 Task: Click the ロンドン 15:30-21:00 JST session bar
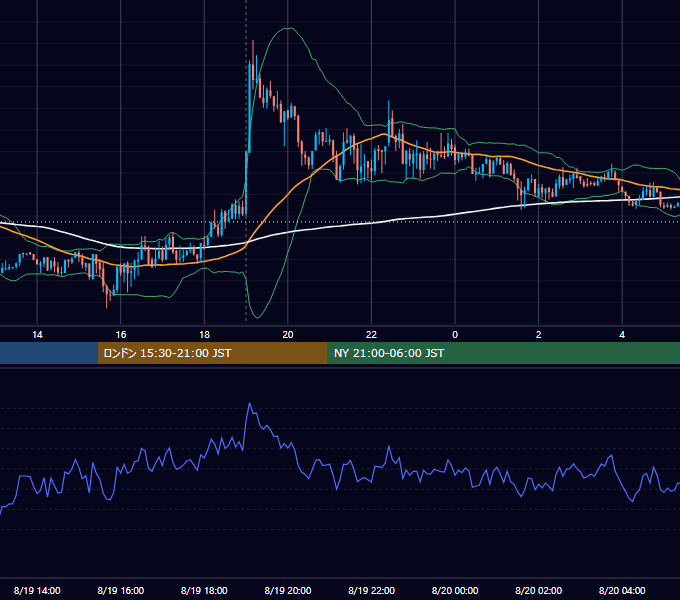(x=212, y=353)
